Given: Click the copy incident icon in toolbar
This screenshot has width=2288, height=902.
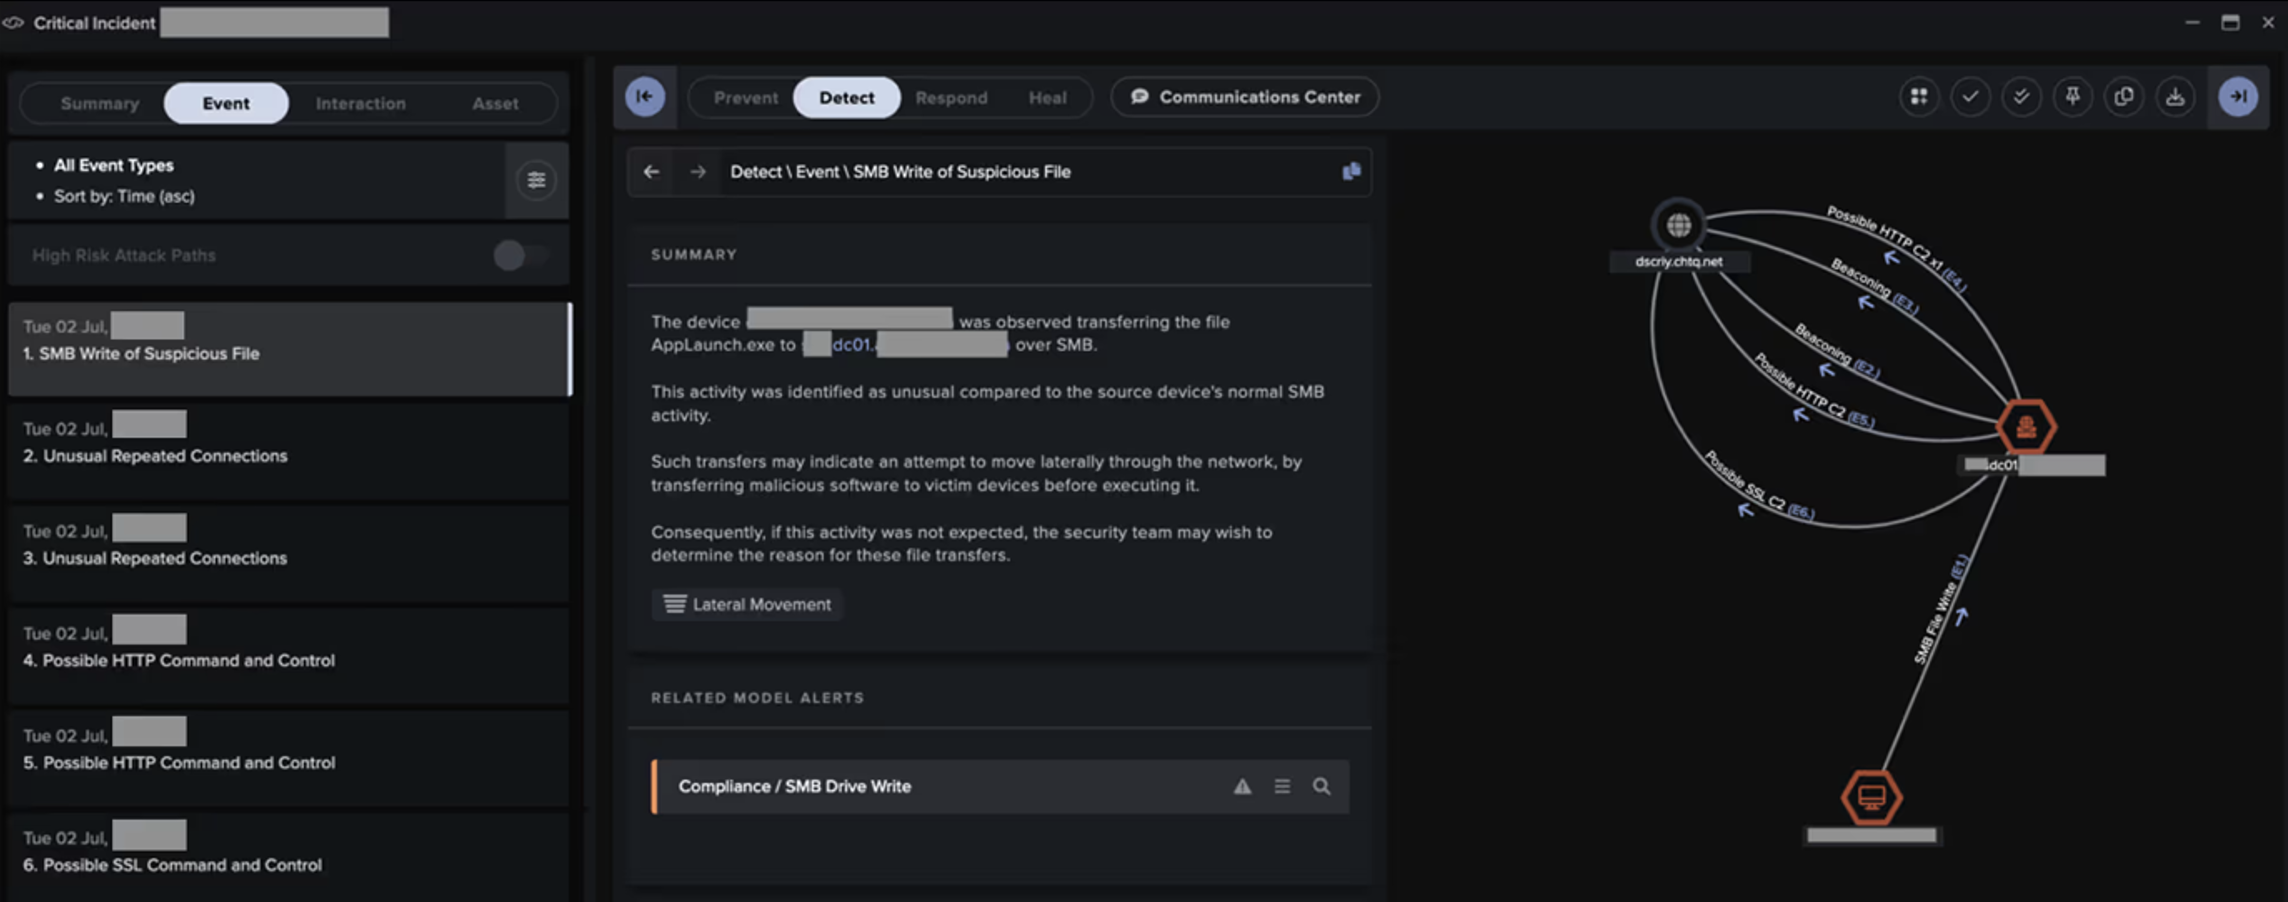Looking at the screenshot, I should click(x=2123, y=97).
